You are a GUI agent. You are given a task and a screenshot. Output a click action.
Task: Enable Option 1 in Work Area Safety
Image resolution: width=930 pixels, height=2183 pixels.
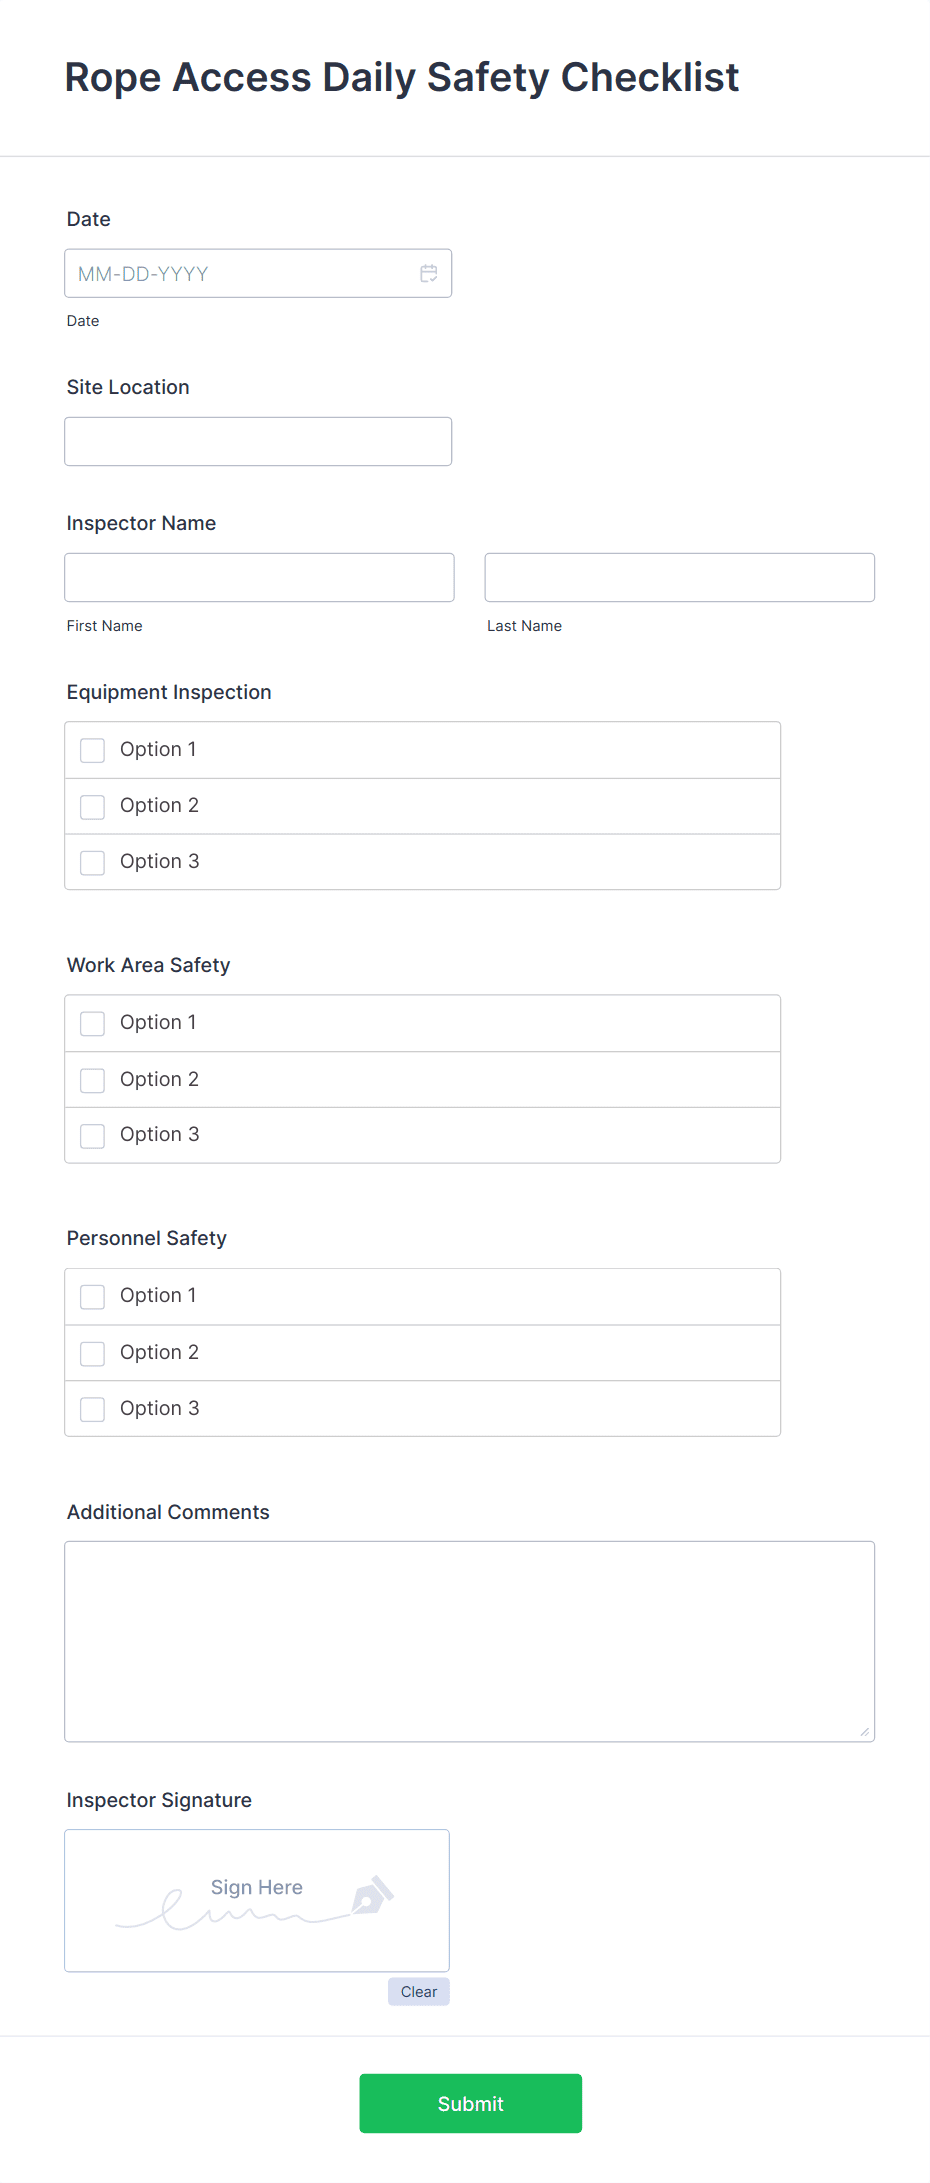point(92,1023)
